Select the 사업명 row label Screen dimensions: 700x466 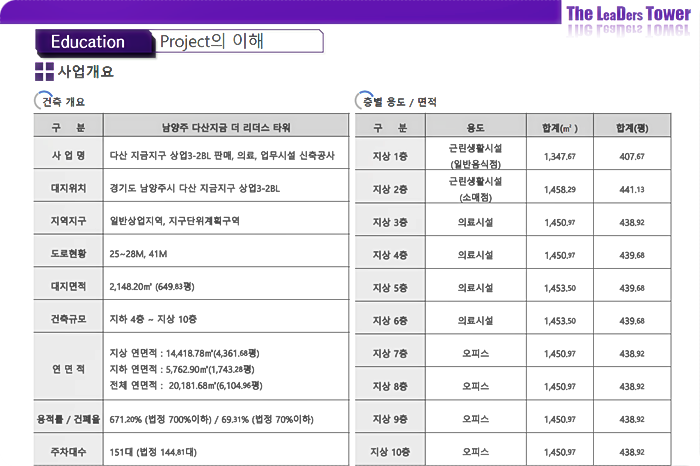tap(68, 156)
